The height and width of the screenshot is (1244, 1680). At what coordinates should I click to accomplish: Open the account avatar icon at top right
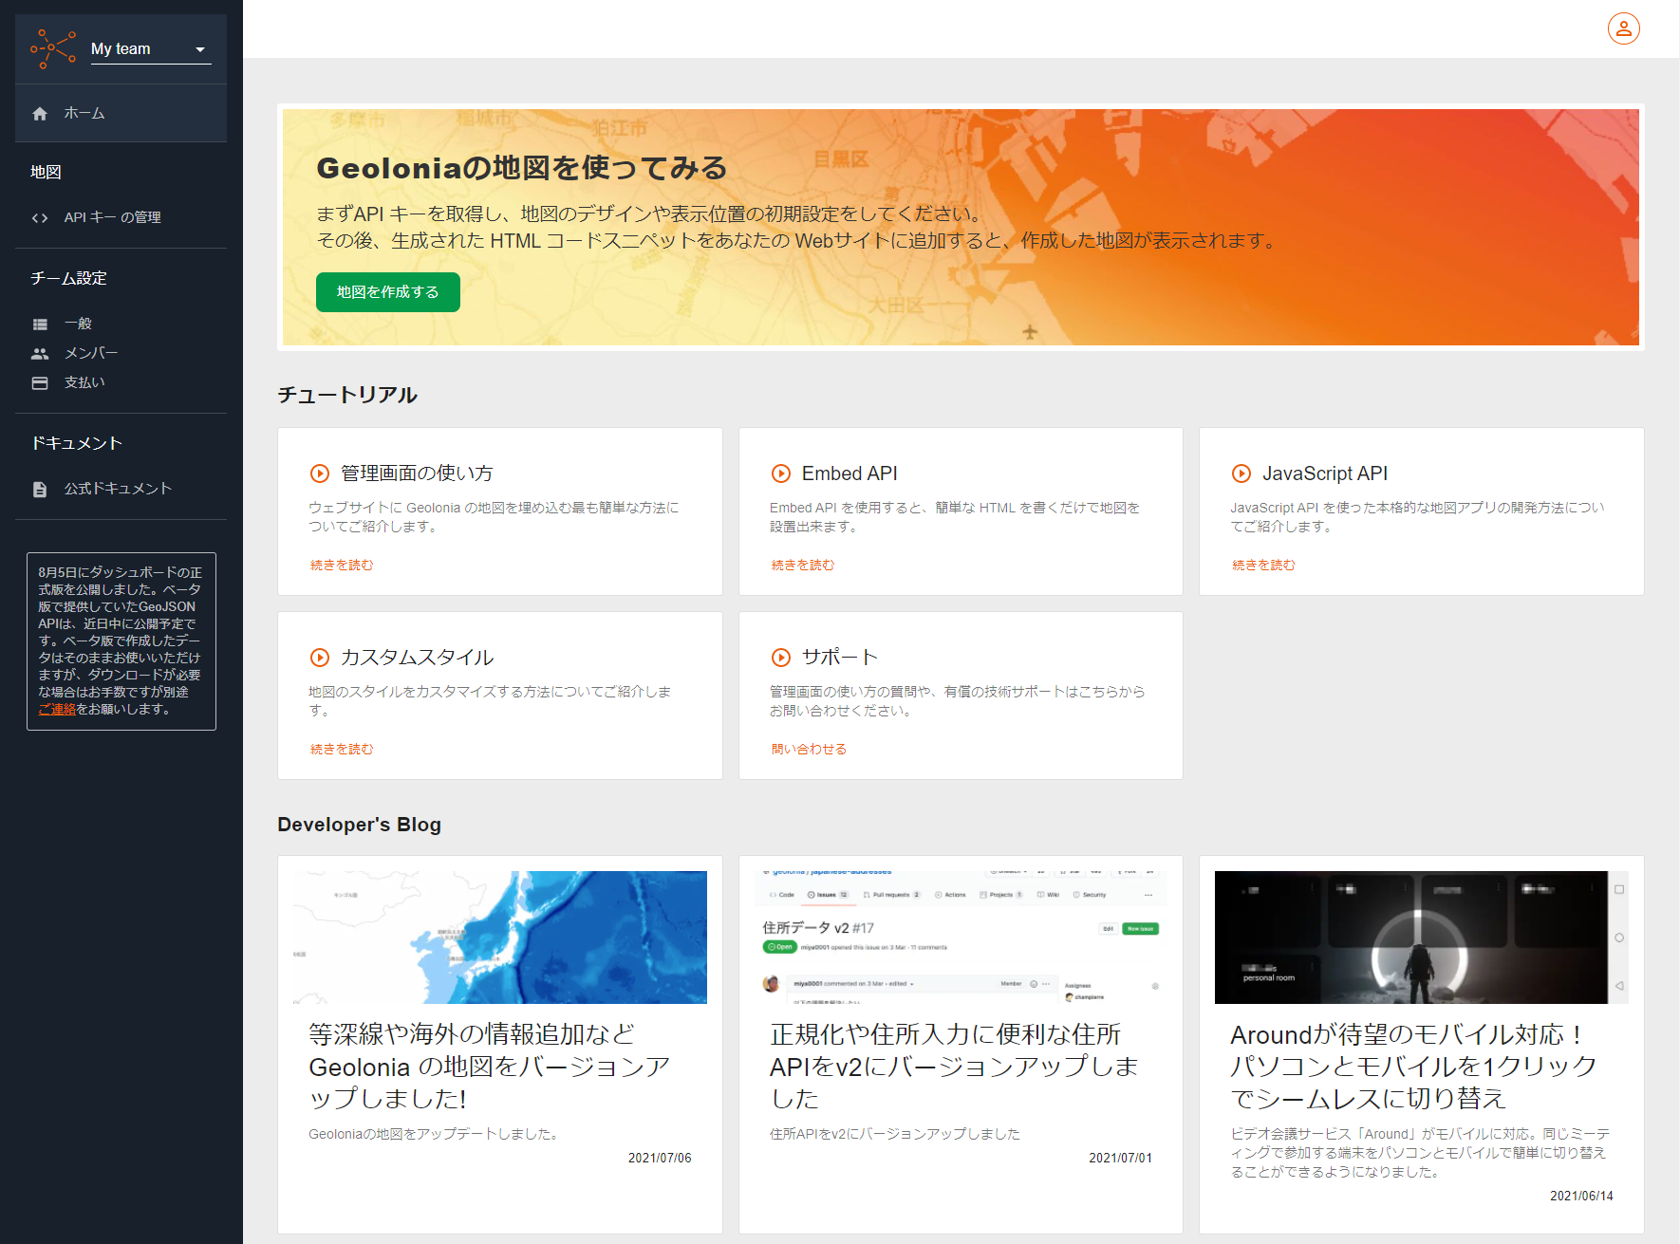(x=1622, y=29)
